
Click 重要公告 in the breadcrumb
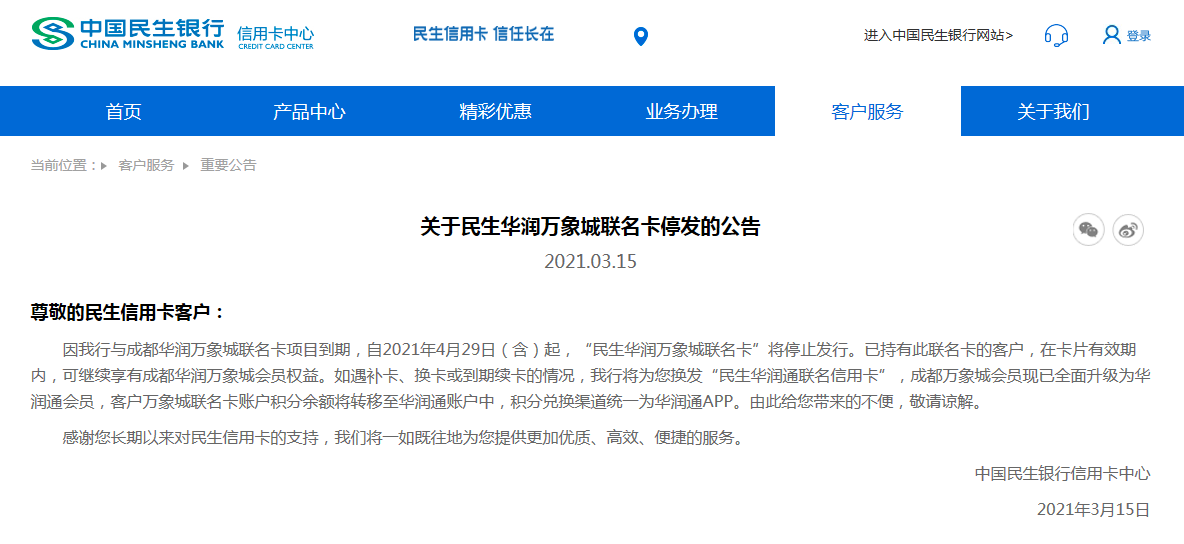tap(228, 165)
